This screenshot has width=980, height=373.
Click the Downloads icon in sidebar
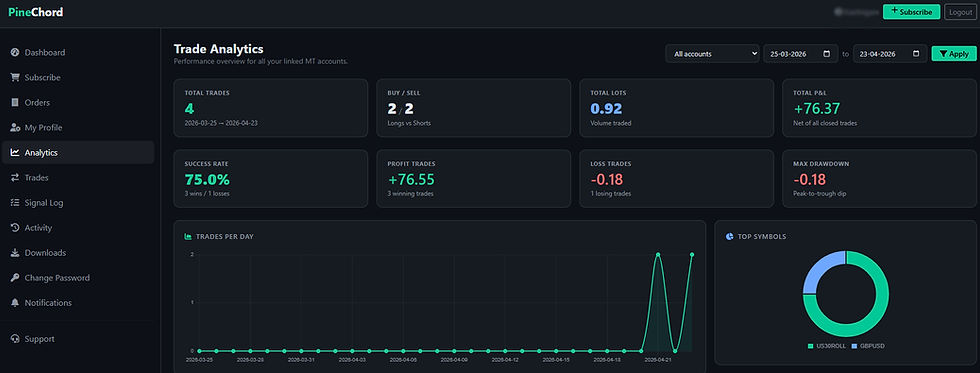click(x=15, y=252)
